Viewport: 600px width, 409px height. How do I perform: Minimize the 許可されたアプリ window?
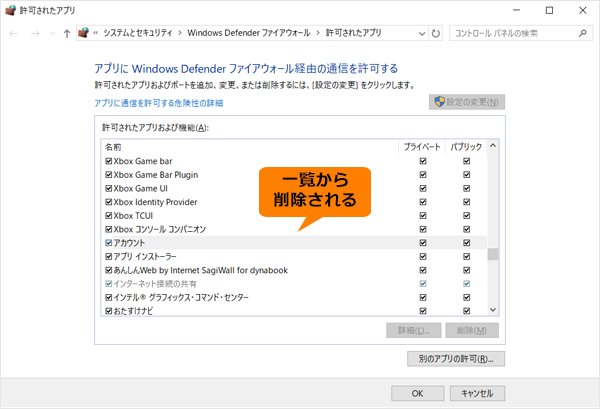coord(517,10)
